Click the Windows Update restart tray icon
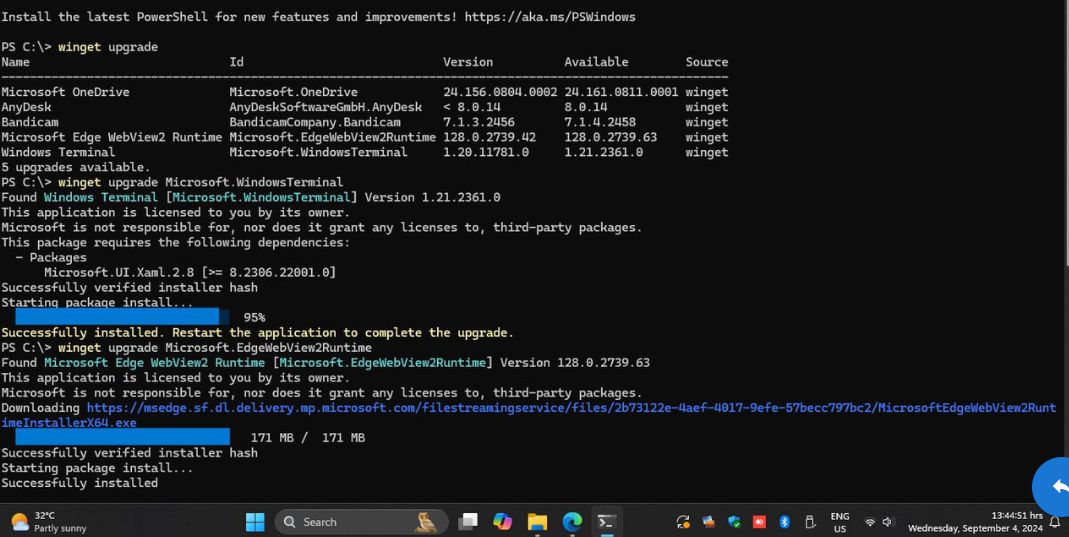 coord(682,522)
